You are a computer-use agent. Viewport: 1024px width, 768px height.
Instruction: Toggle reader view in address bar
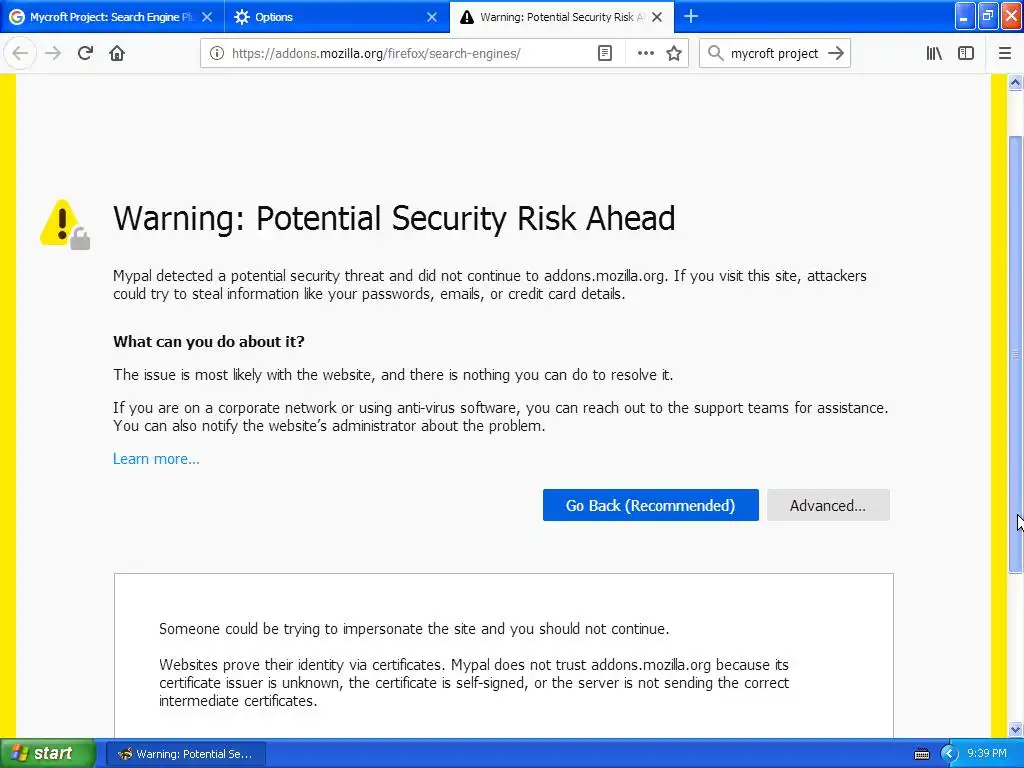[x=605, y=53]
